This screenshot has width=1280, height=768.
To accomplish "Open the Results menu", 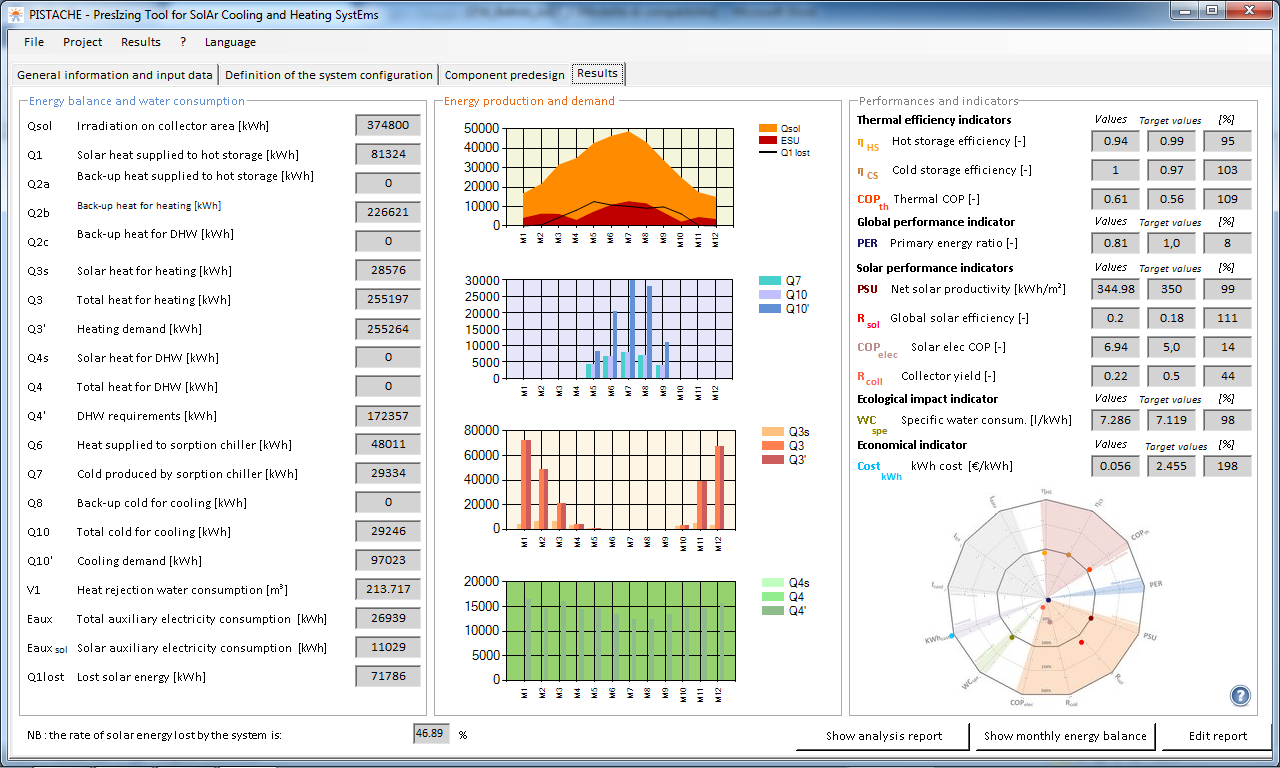I will pos(140,42).
